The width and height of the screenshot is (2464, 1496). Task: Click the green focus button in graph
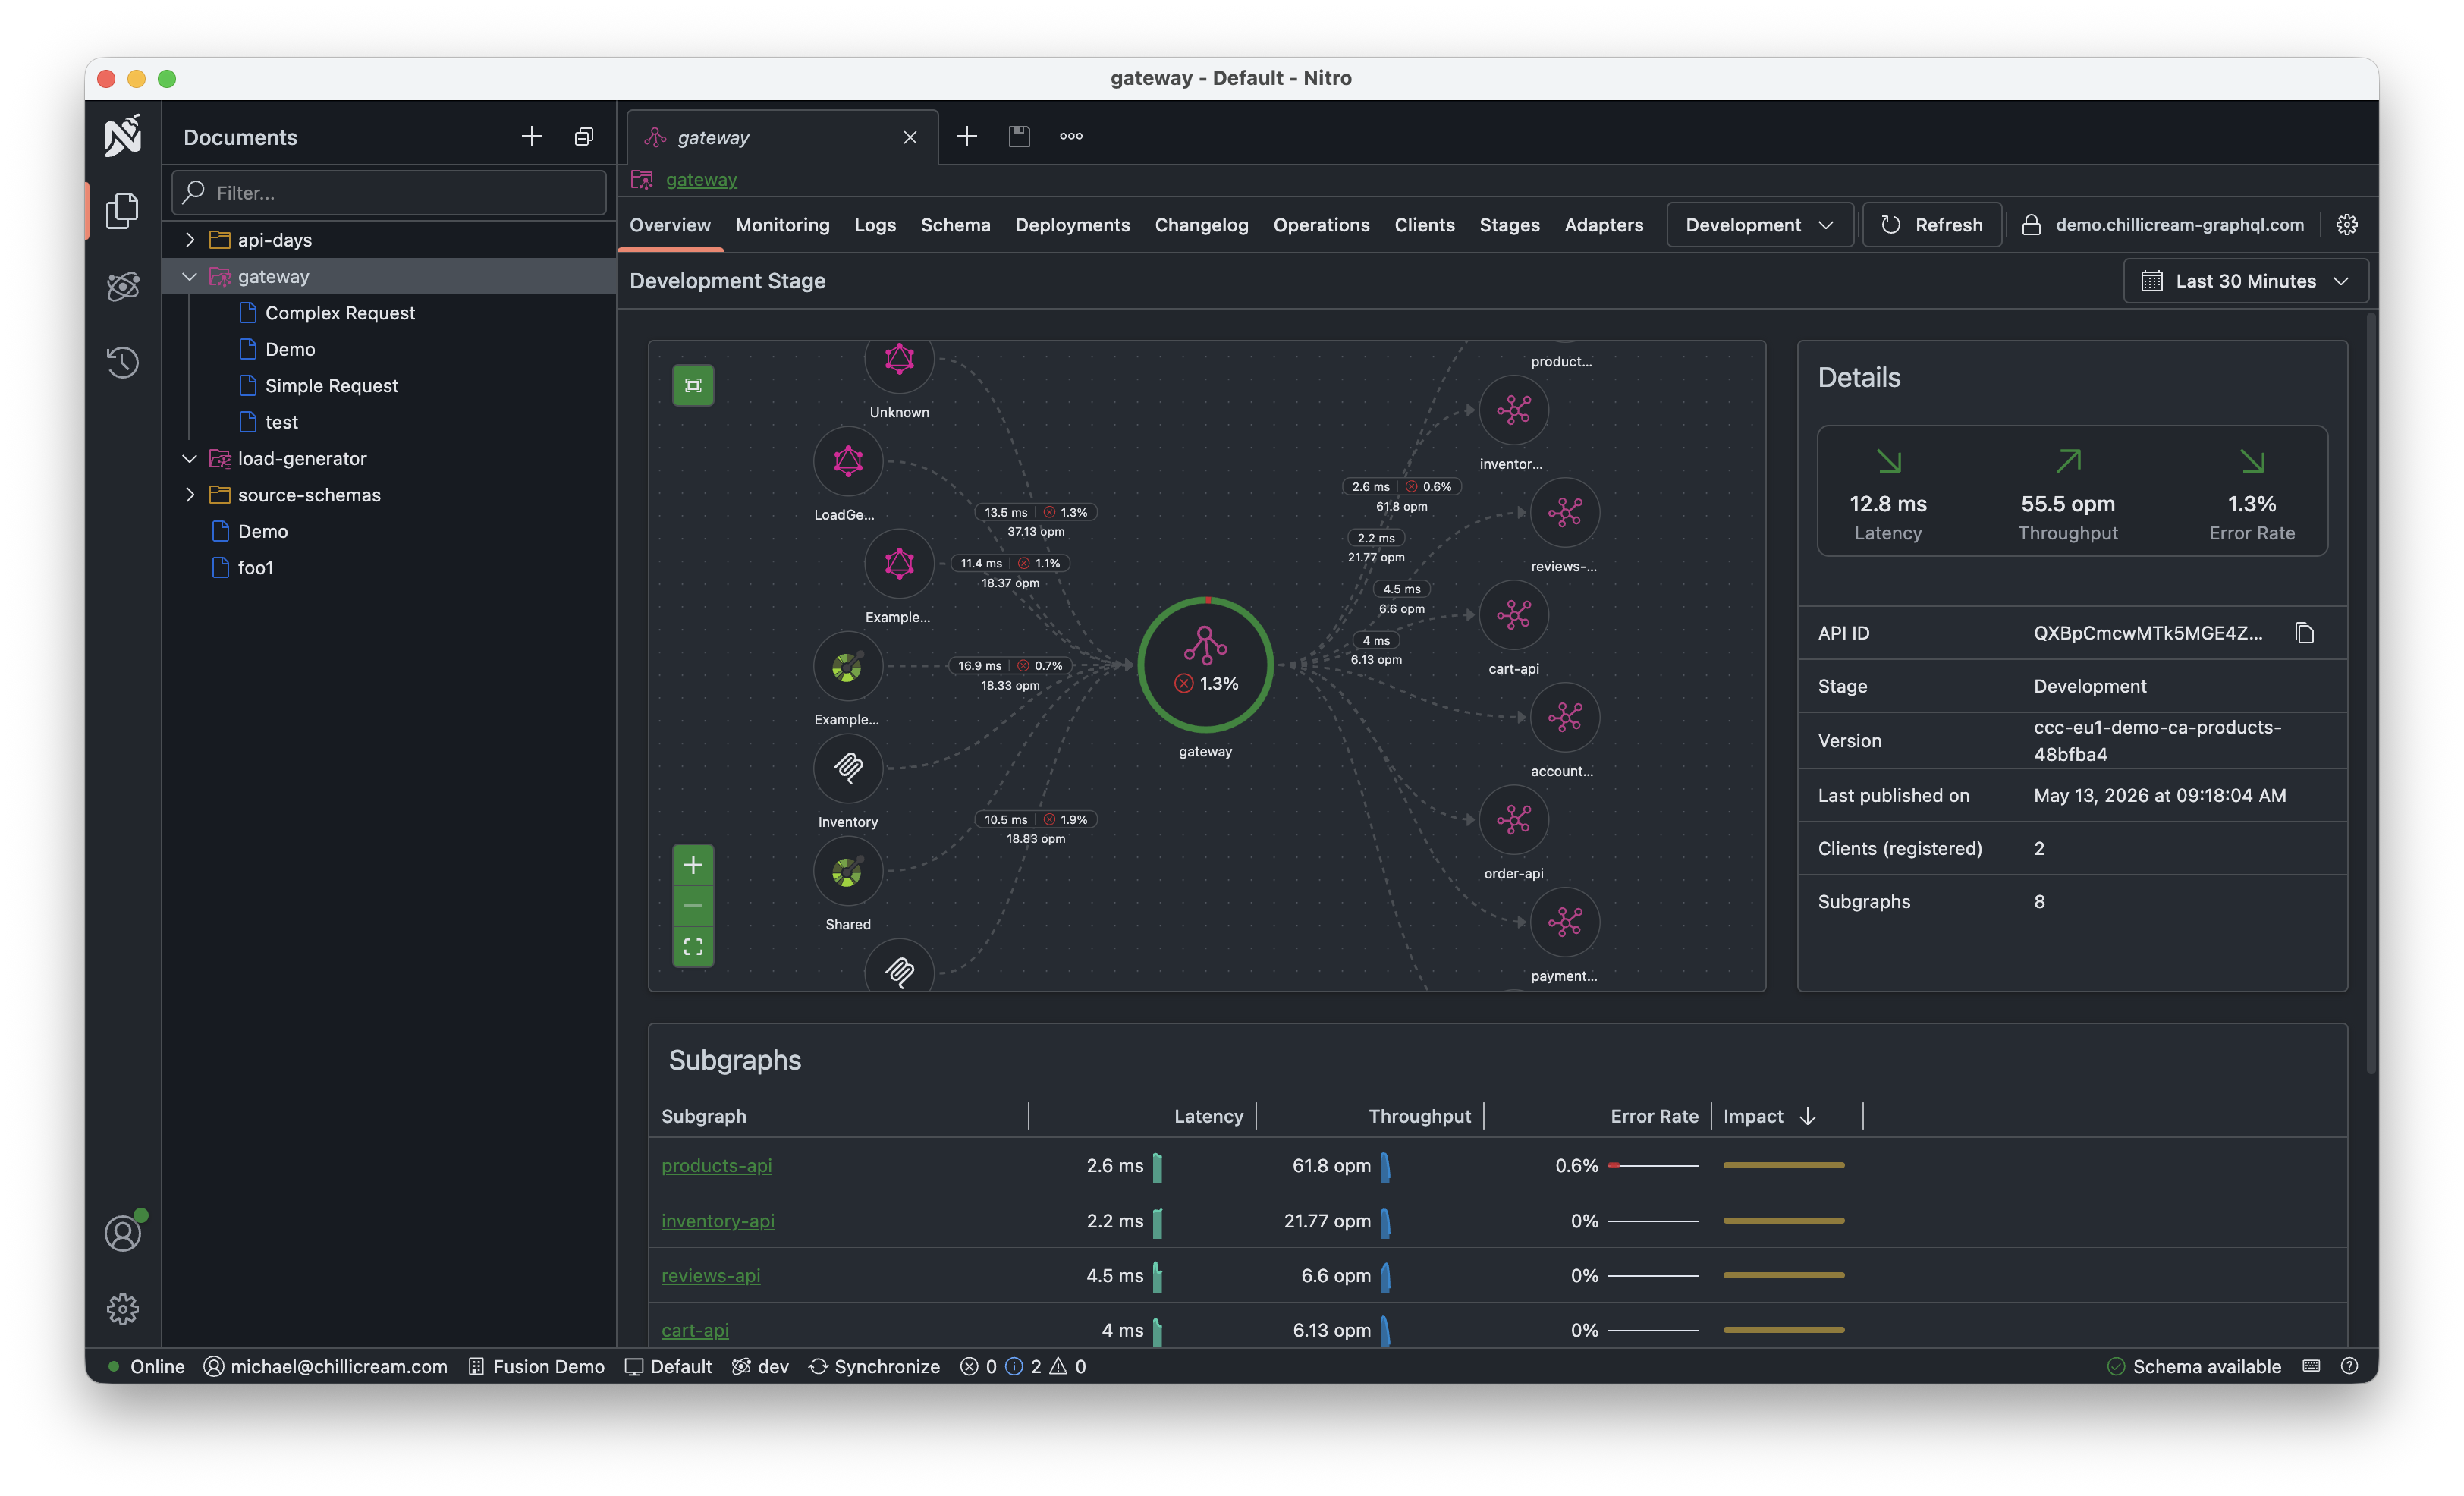pyautogui.click(x=693, y=385)
